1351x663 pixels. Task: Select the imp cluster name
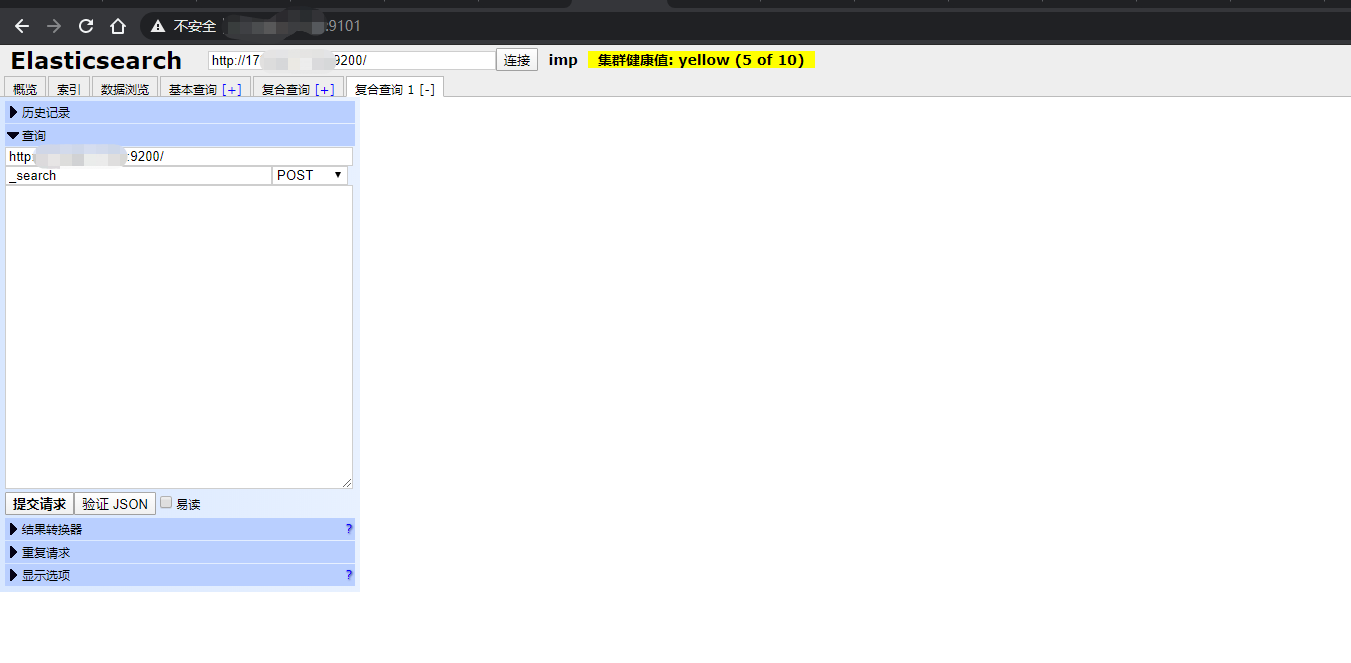coord(563,60)
